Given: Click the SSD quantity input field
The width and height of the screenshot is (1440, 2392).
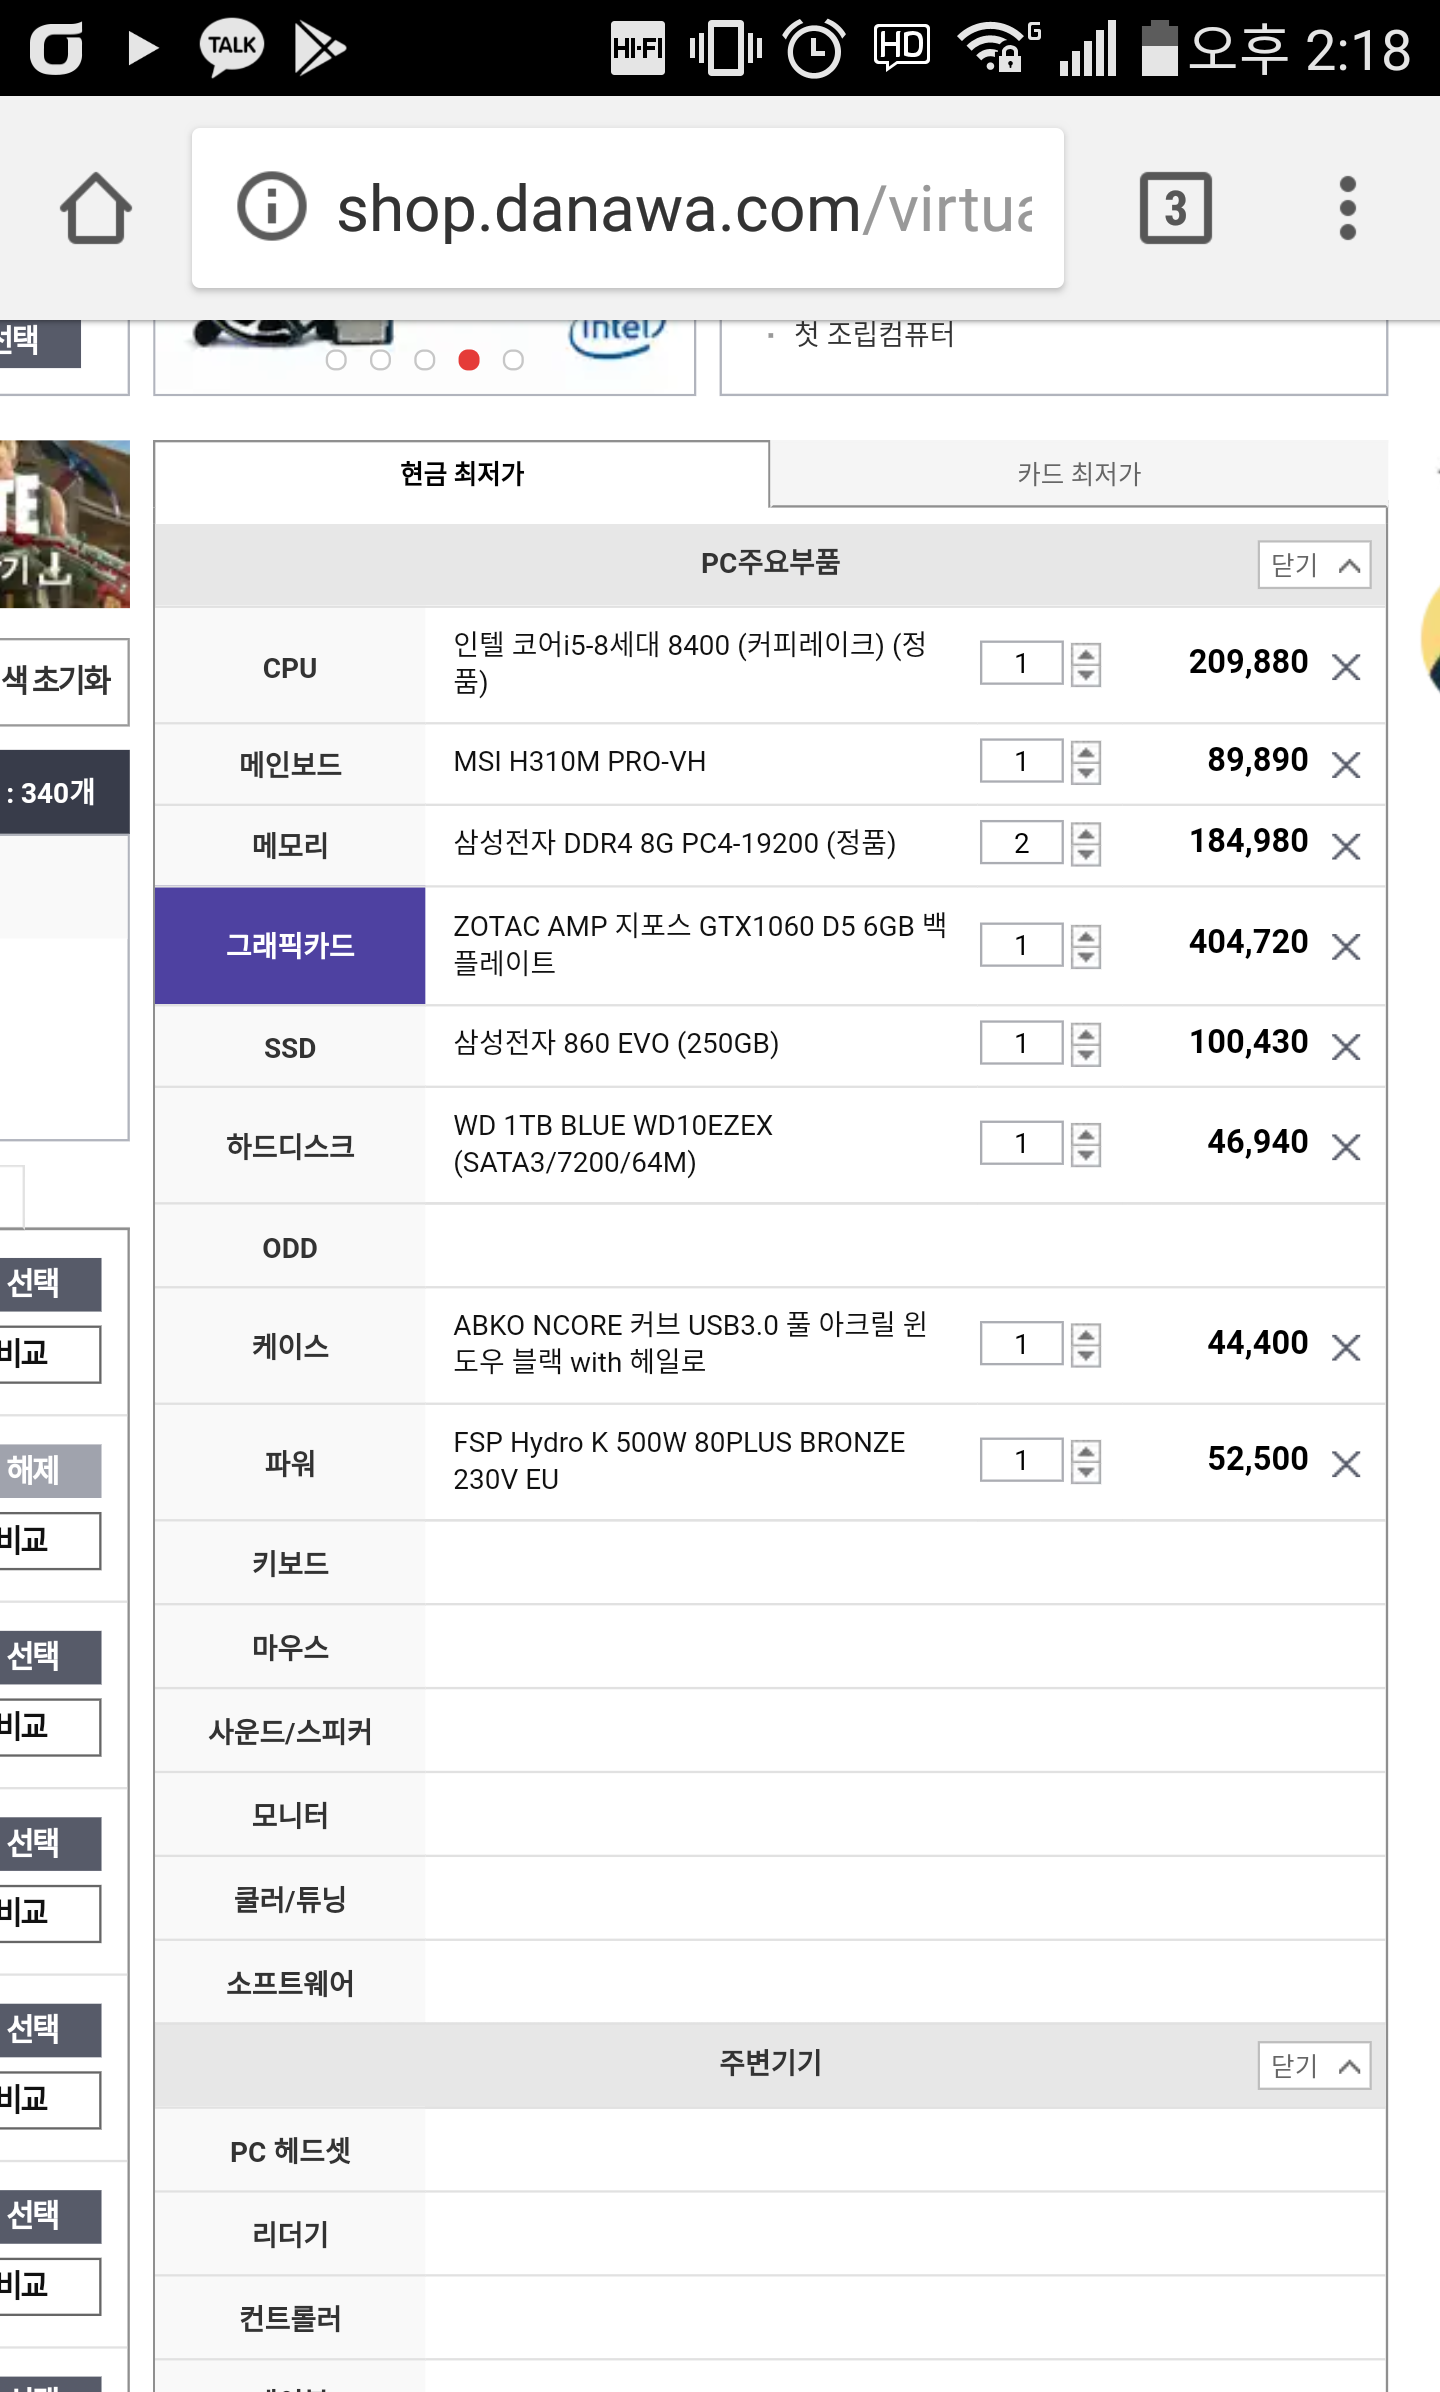Looking at the screenshot, I should tap(1021, 1043).
